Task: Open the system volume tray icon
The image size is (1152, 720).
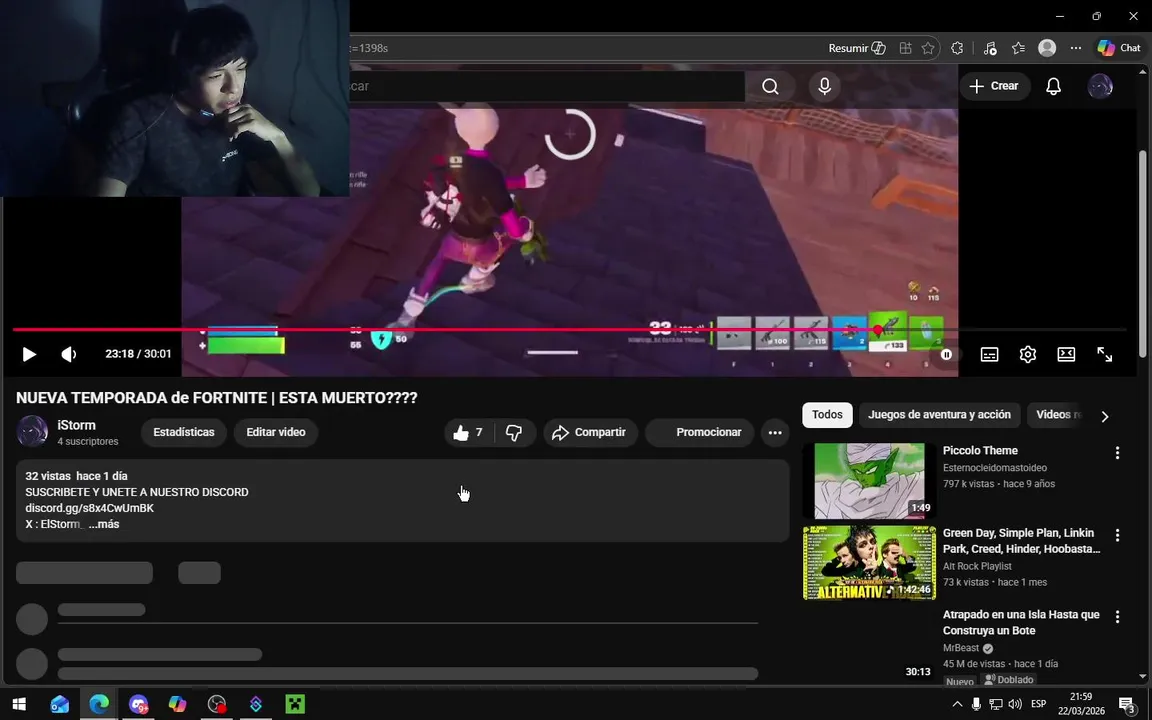Action: pyautogui.click(x=1015, y=704)
